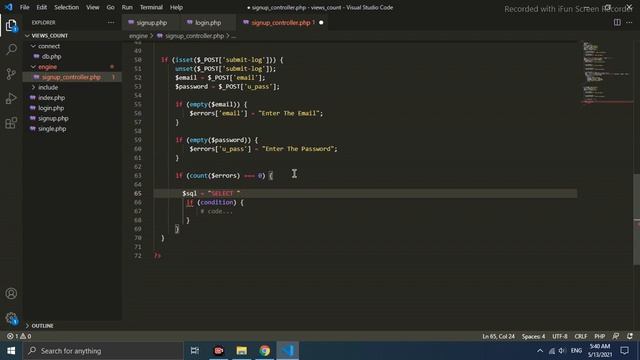The width and height of the screenshot is (640, 360).
Task: Click the Windows Start button
Action: coord(11,351)
